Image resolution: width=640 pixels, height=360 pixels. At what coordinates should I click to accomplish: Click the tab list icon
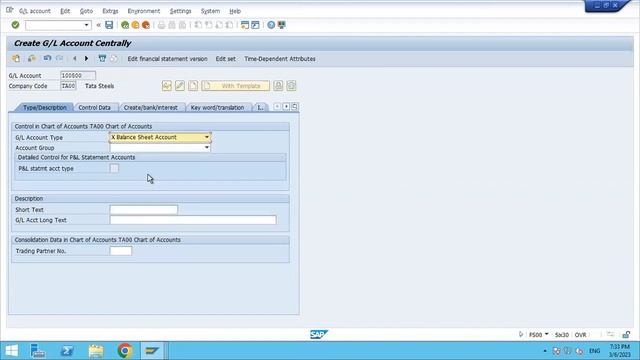coord(295,107)
